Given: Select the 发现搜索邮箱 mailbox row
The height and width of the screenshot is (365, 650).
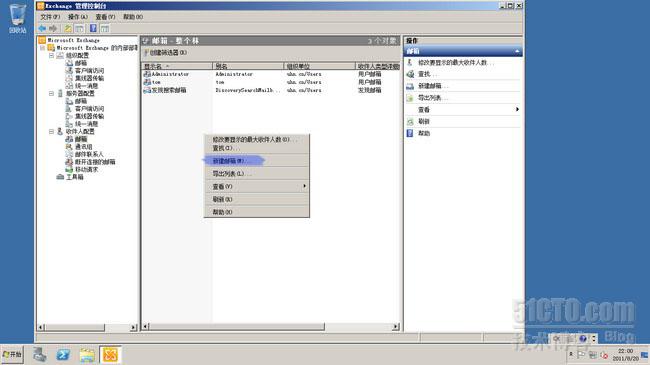Looking at the screenshot, I should coord(271,90).
